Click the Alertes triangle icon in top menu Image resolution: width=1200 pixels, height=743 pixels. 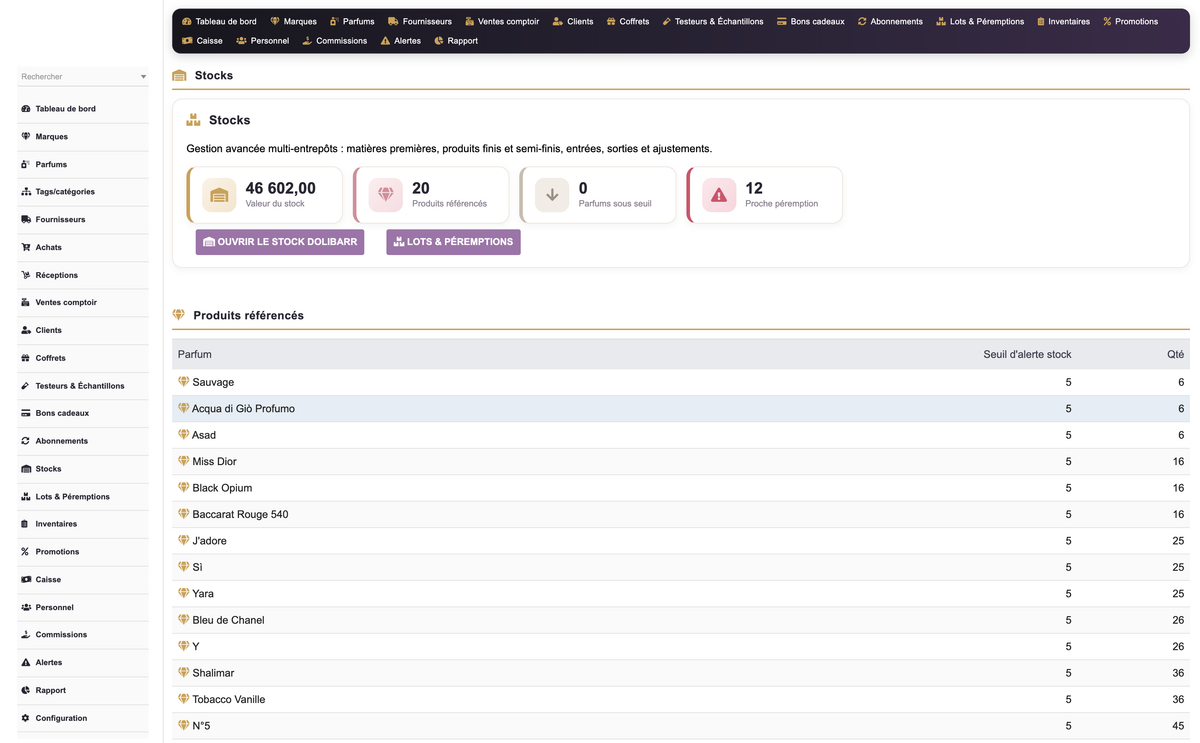click(386, 41)
